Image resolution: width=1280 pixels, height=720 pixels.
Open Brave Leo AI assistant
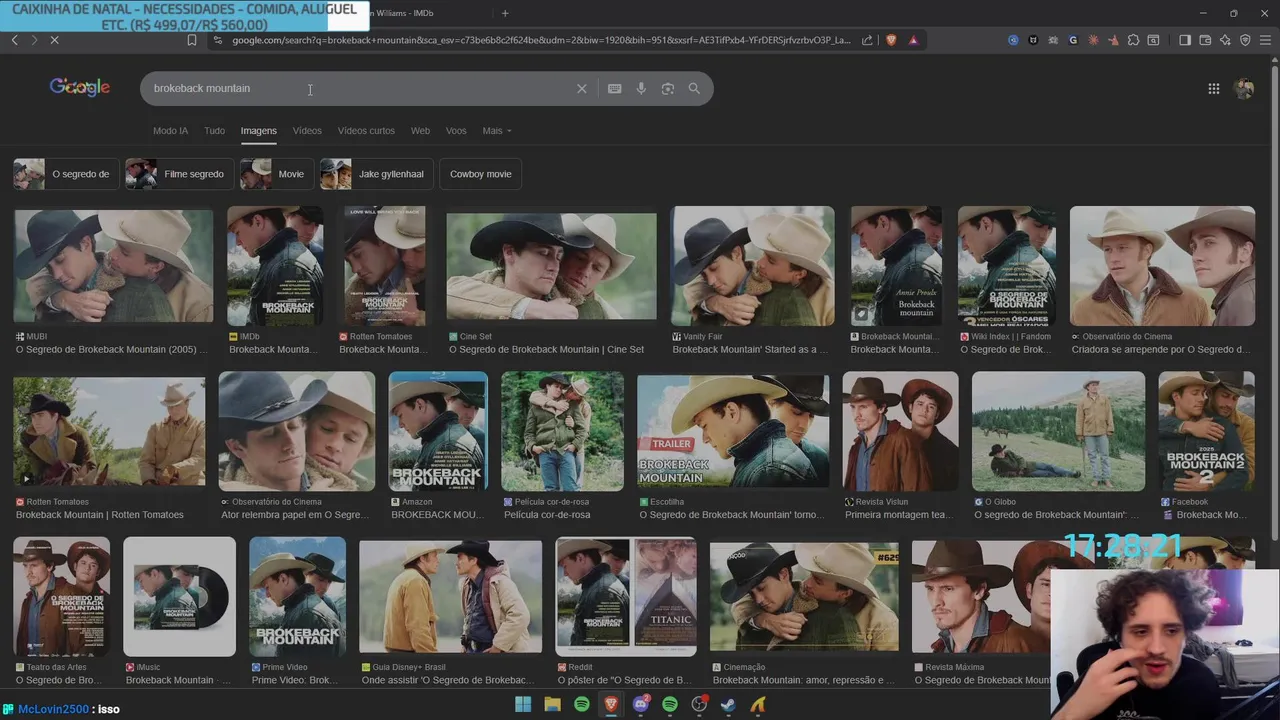[x=1225, y=40]
